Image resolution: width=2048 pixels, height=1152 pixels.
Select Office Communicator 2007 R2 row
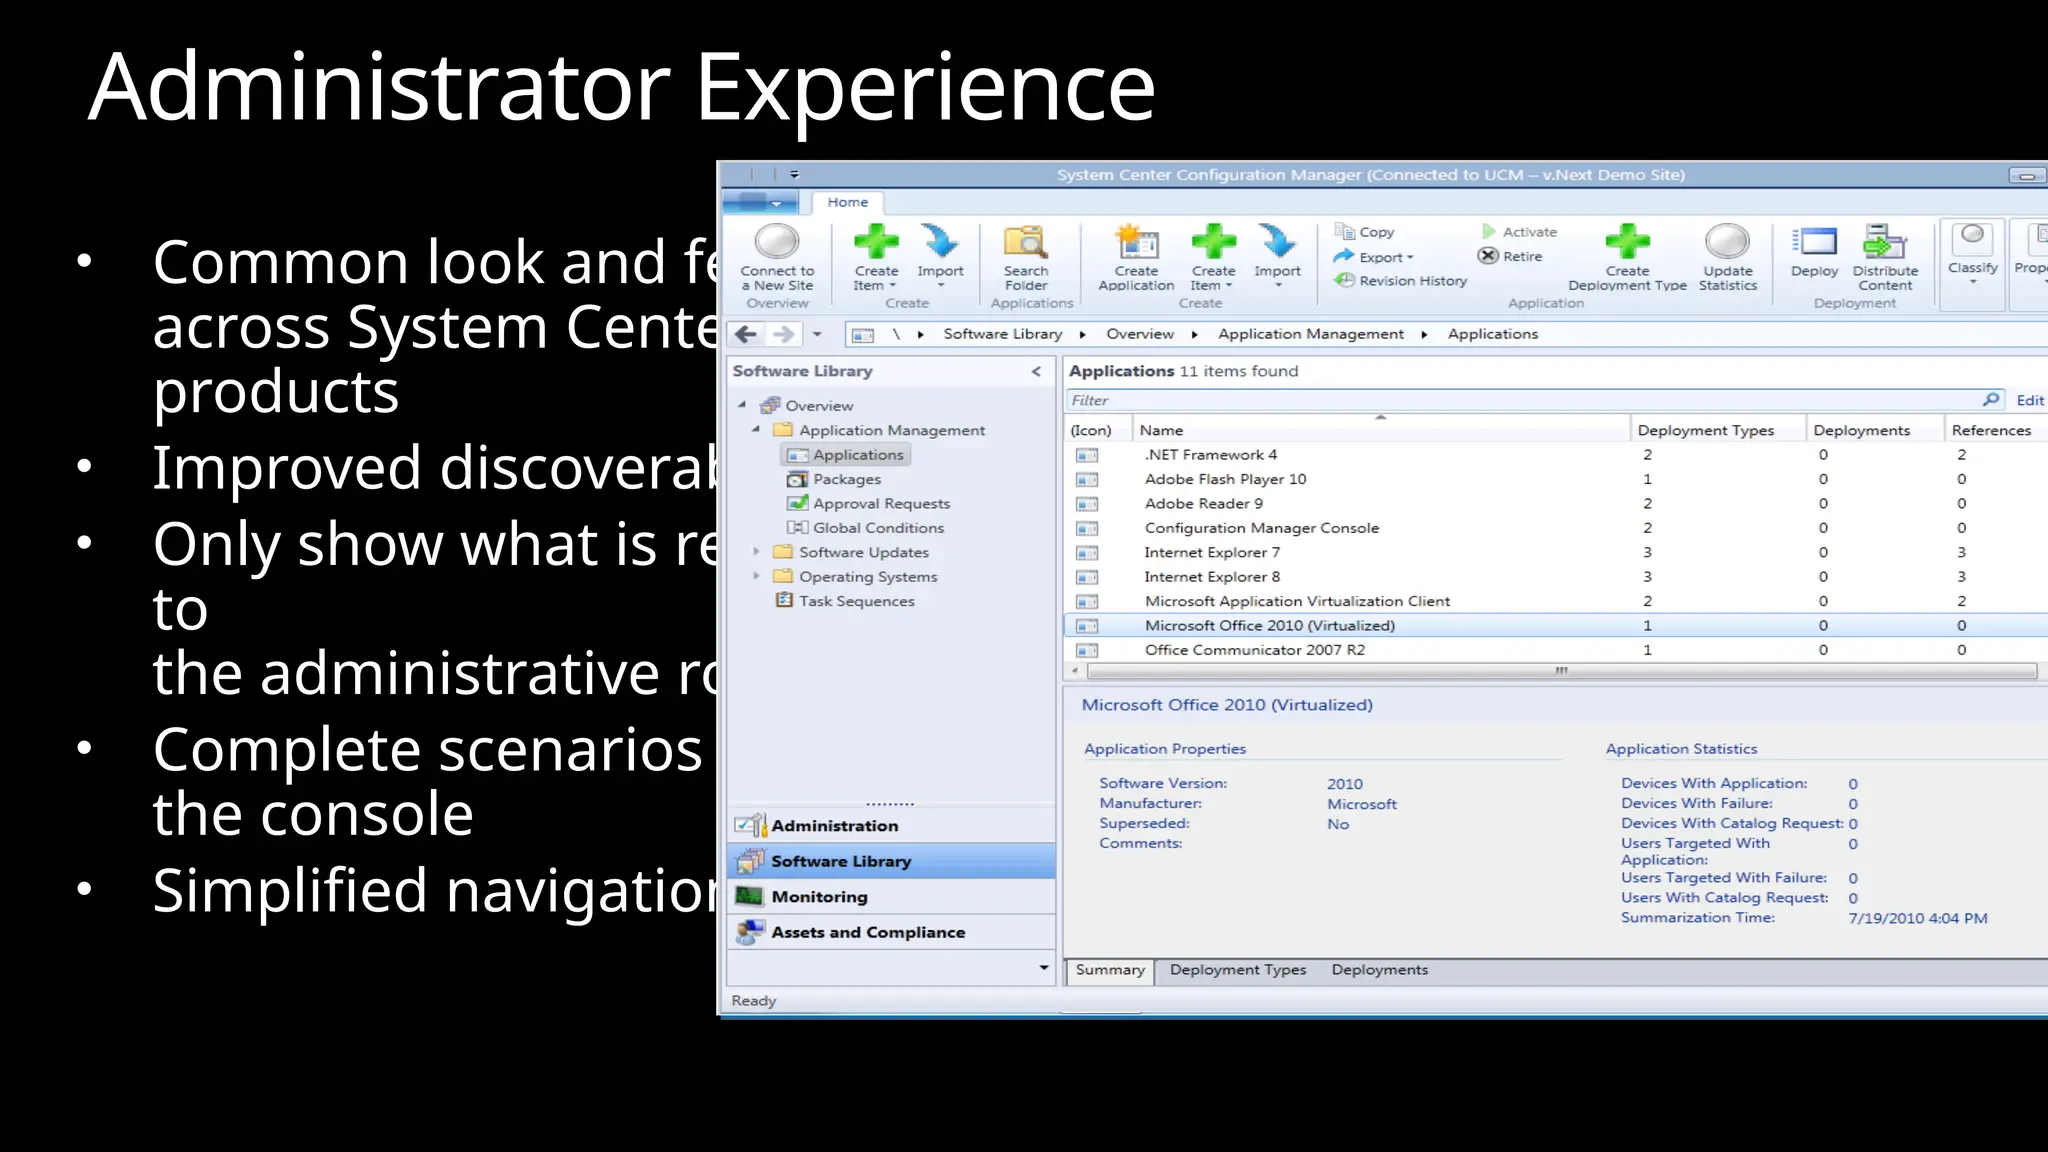click(1555, 650)
